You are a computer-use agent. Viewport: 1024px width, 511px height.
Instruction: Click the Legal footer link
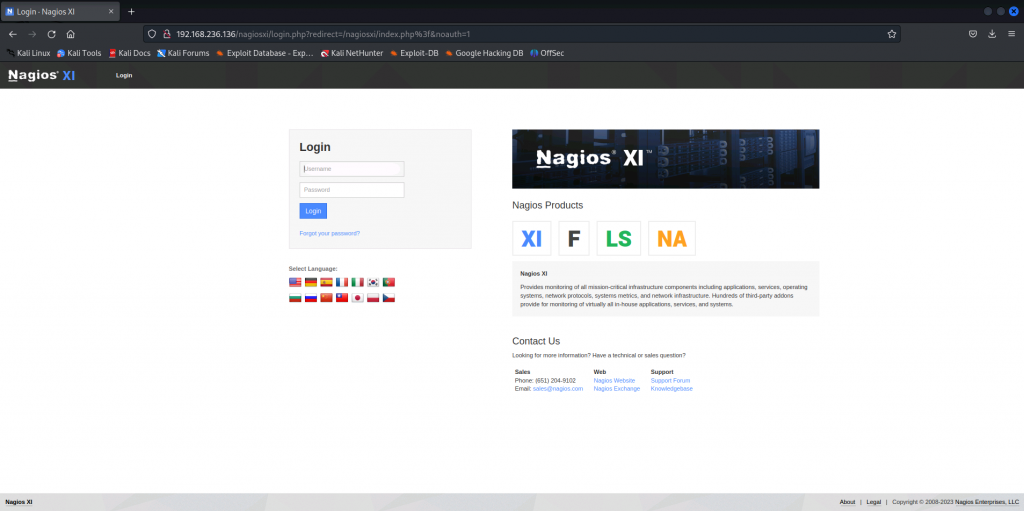point(874,502)
